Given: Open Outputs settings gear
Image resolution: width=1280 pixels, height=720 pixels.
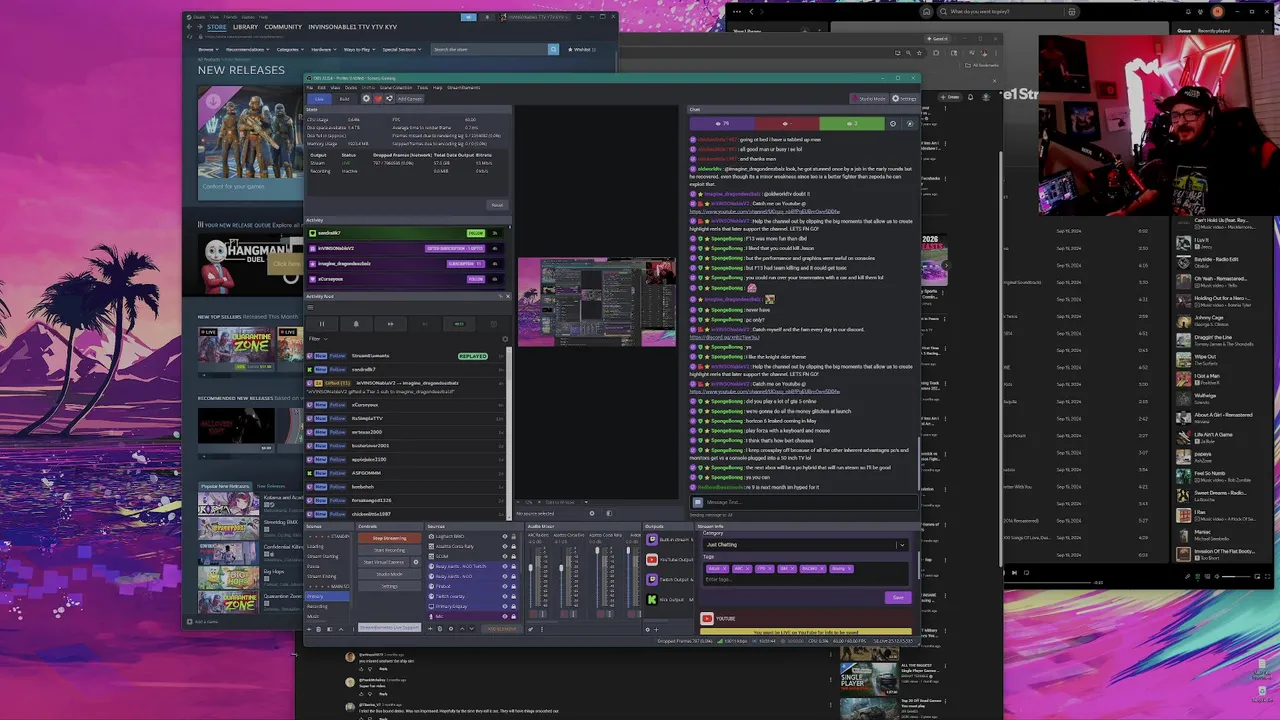Looking at the screenshot, I should (648, 629).
